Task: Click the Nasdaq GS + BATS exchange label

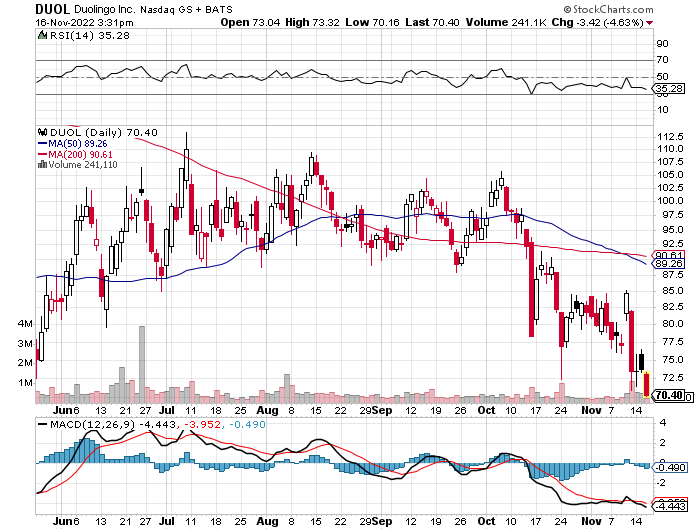Action: pos(187,9)
